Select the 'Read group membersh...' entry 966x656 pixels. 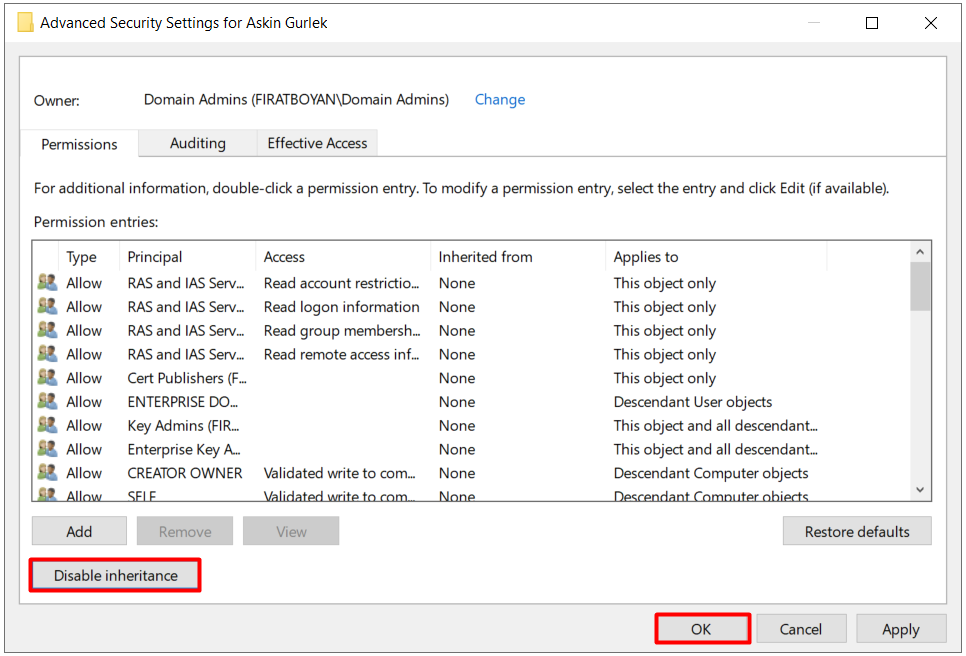(x=342, y=330)
